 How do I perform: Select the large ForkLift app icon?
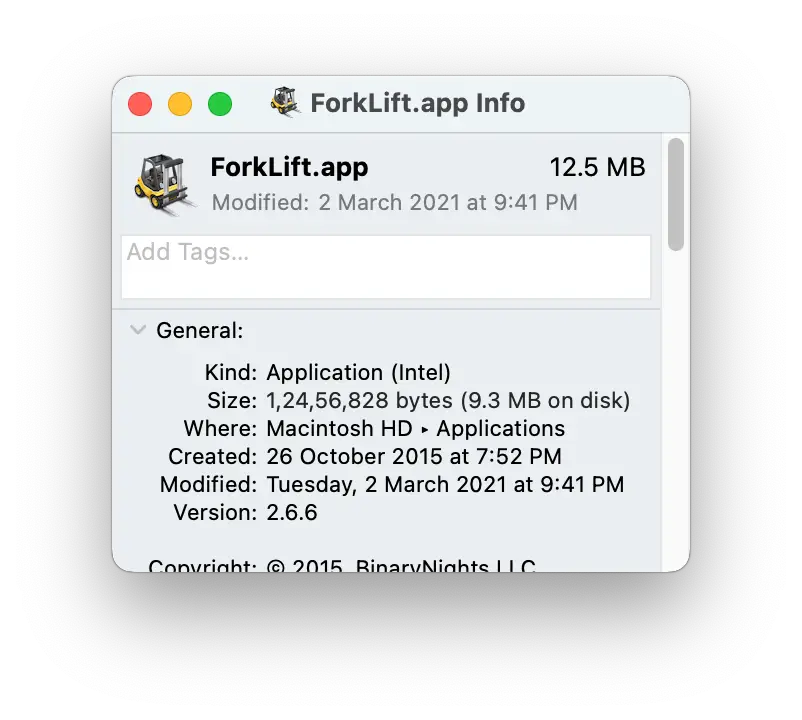coord(165,185)
